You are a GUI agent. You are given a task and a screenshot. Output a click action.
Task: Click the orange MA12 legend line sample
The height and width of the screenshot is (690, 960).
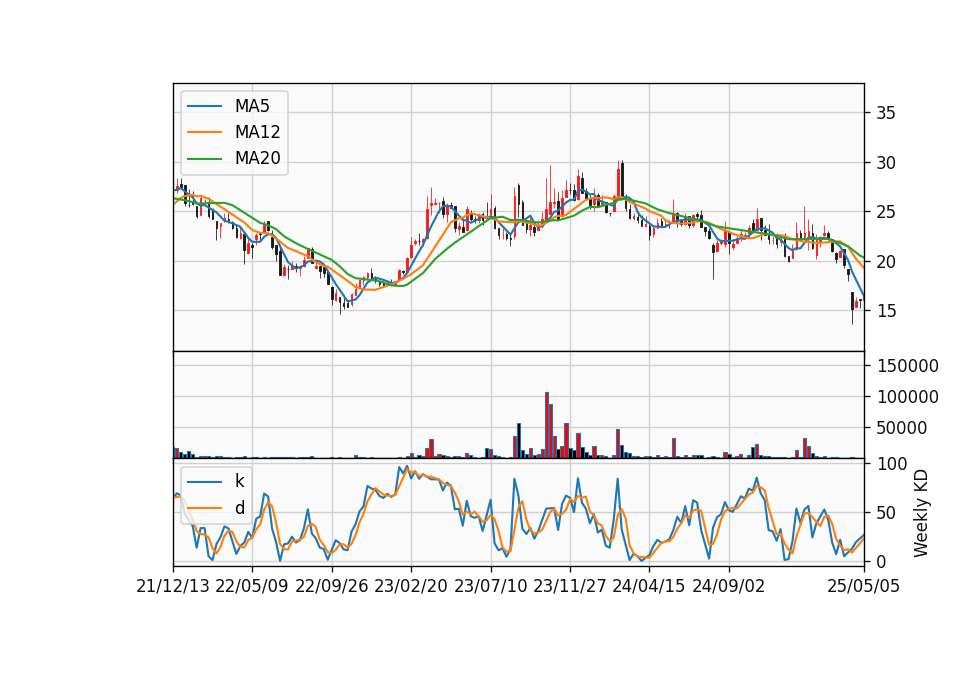pos(204,132)
